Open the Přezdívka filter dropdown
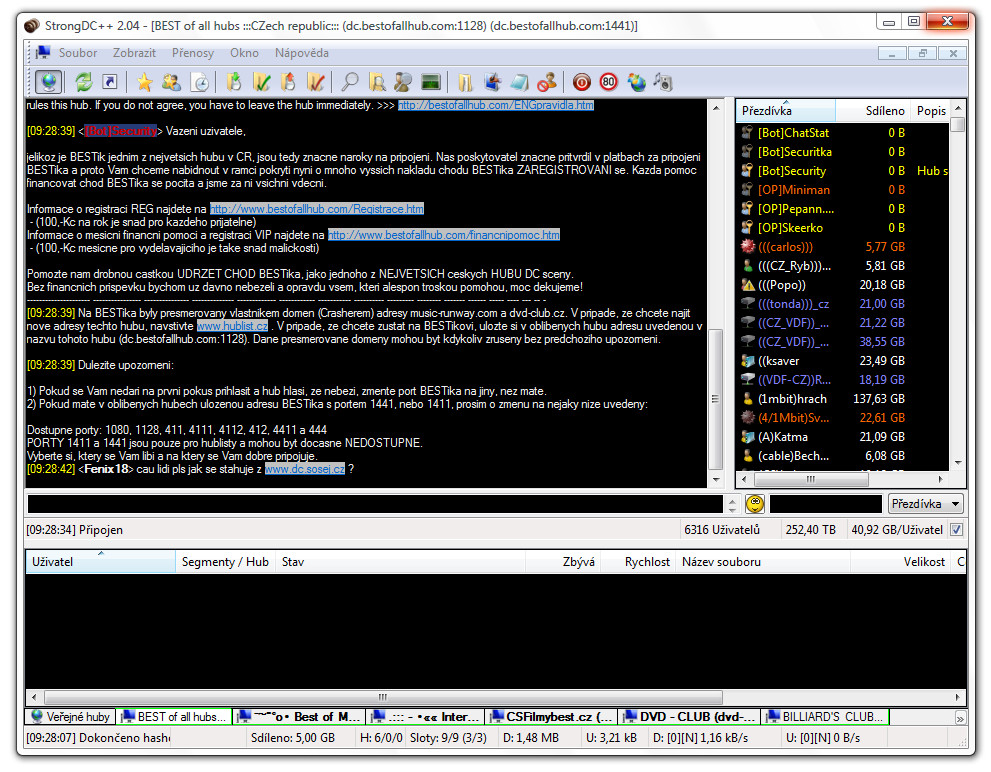991x772 pixels. (x=926, y=504)
